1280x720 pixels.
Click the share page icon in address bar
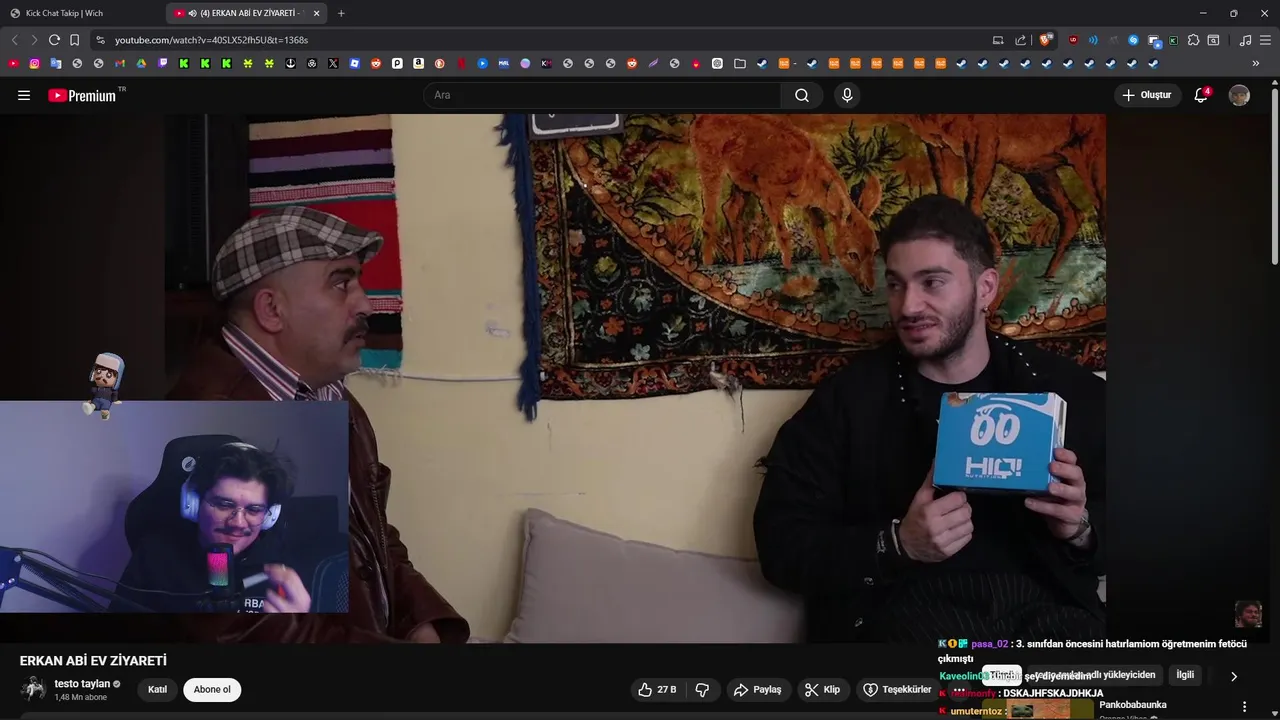coord(1020,40)
